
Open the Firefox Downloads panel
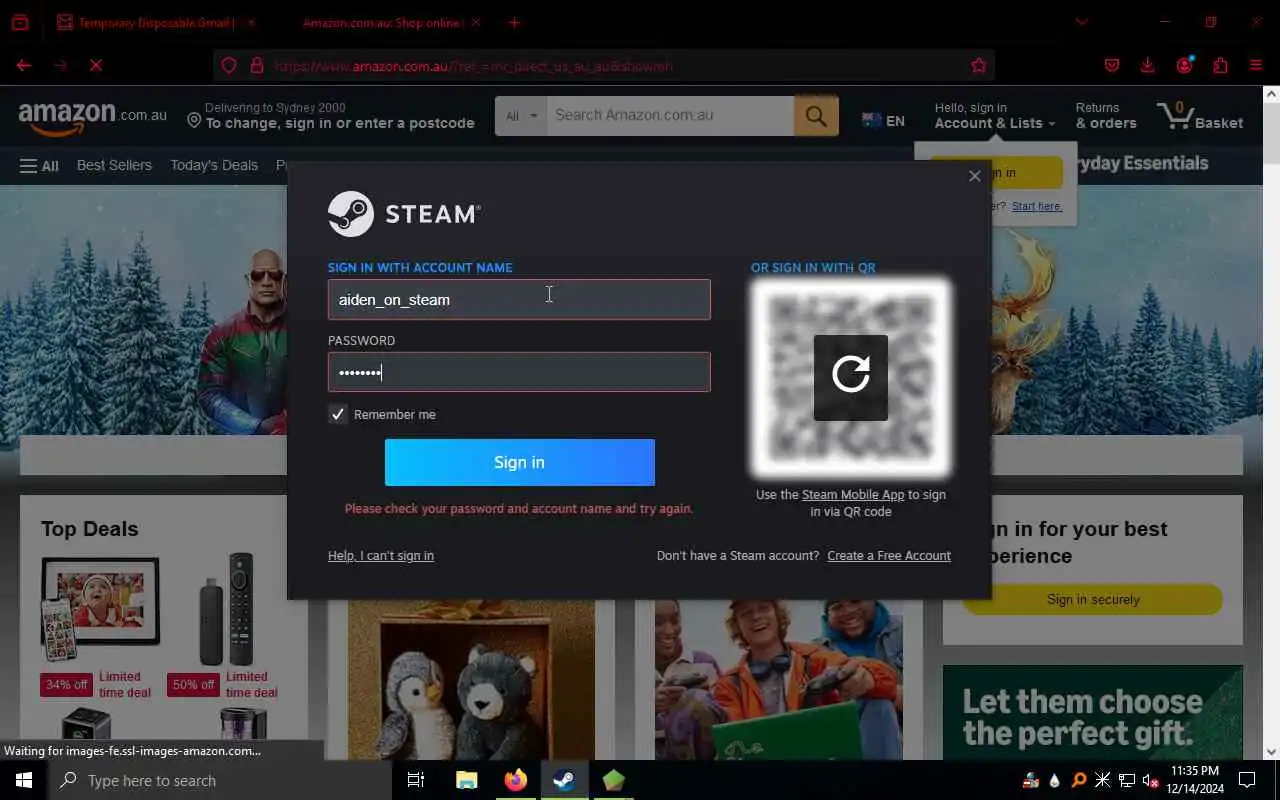point(1147,65)
